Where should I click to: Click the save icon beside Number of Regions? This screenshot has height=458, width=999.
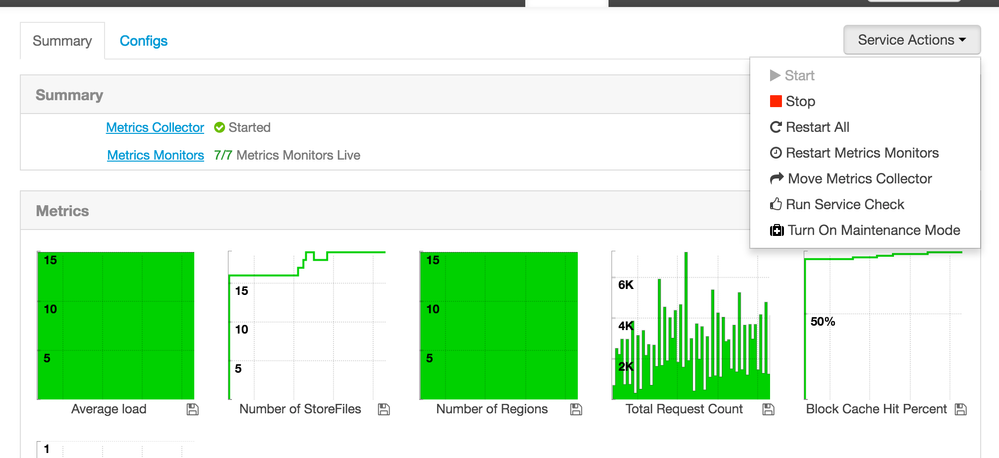(x=575, y=410)
